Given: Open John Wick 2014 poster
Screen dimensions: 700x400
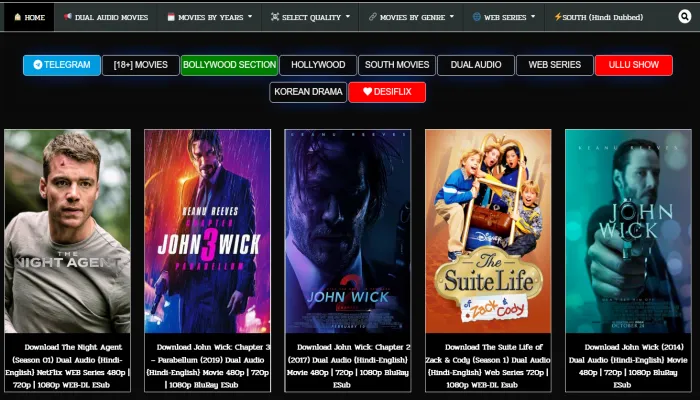Looking at the screenshot, I should pyautogui.click(x=628, y=231).
